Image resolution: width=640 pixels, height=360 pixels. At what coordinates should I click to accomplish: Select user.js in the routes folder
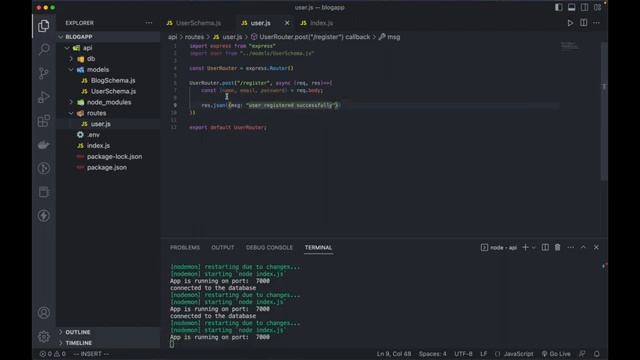pos(108,124)
